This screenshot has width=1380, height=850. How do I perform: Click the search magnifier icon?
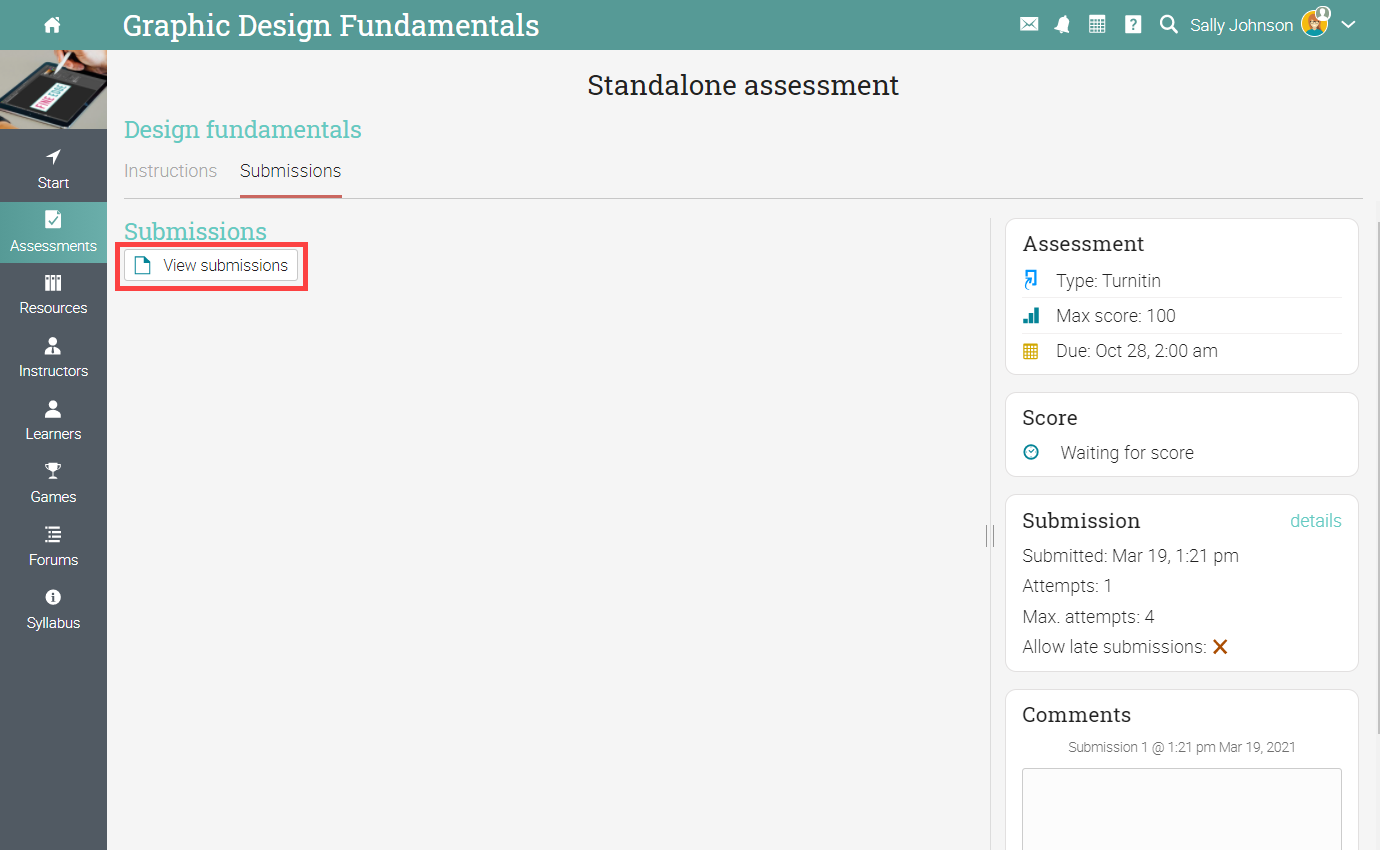pyautogui.click(x=1168, y=25)
